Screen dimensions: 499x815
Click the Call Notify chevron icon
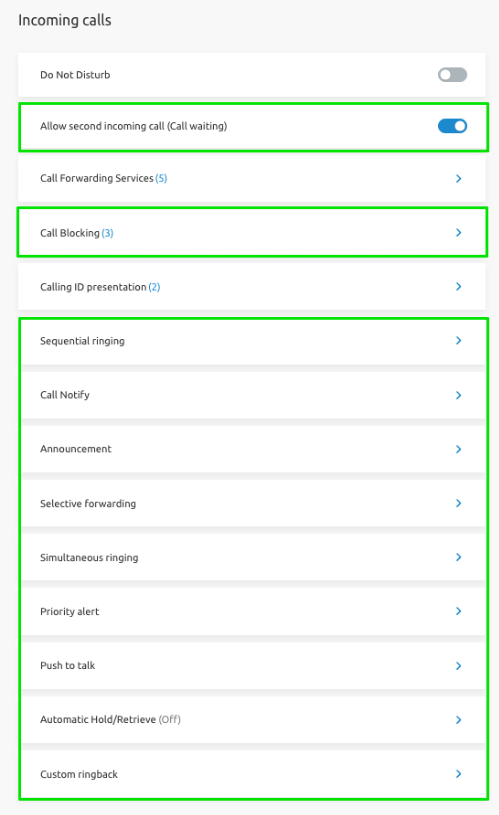[458, 395]
